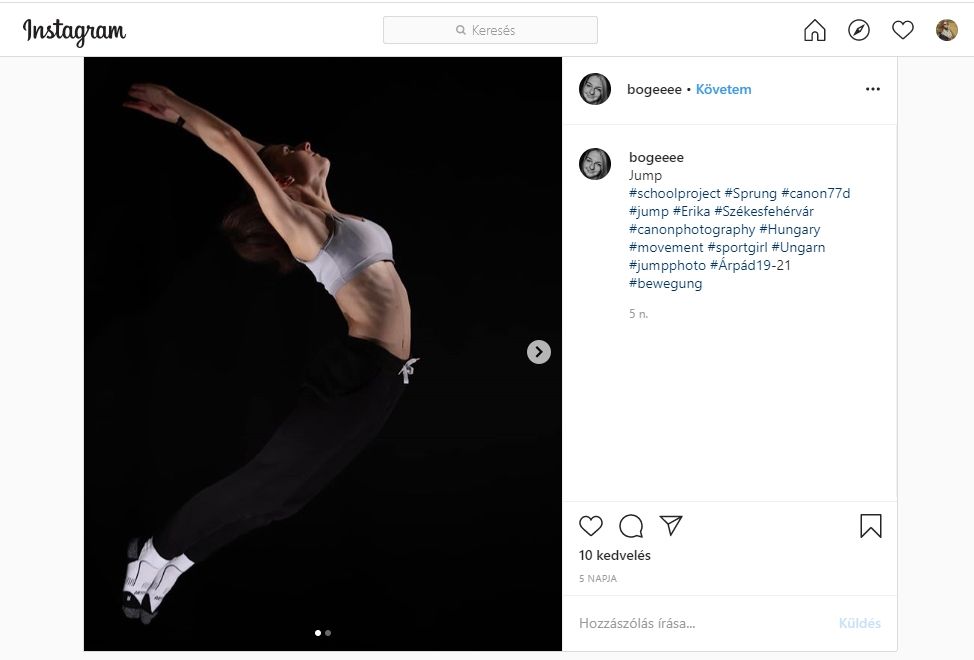Click the Instagram logo

(x=74, y=31)
